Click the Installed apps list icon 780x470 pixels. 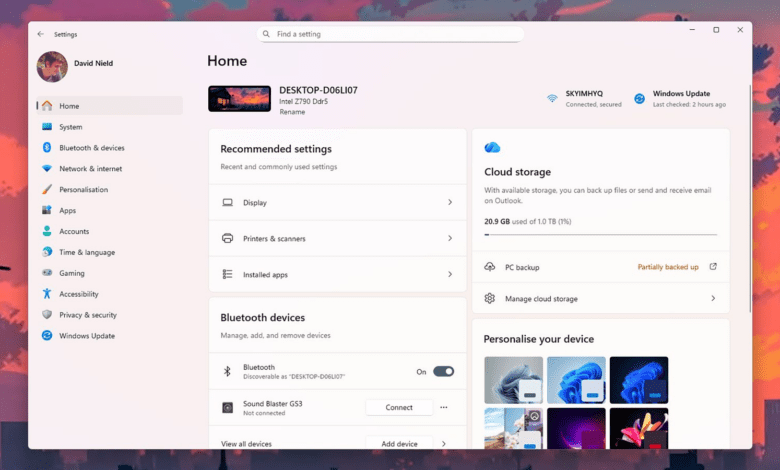(227, 274)
